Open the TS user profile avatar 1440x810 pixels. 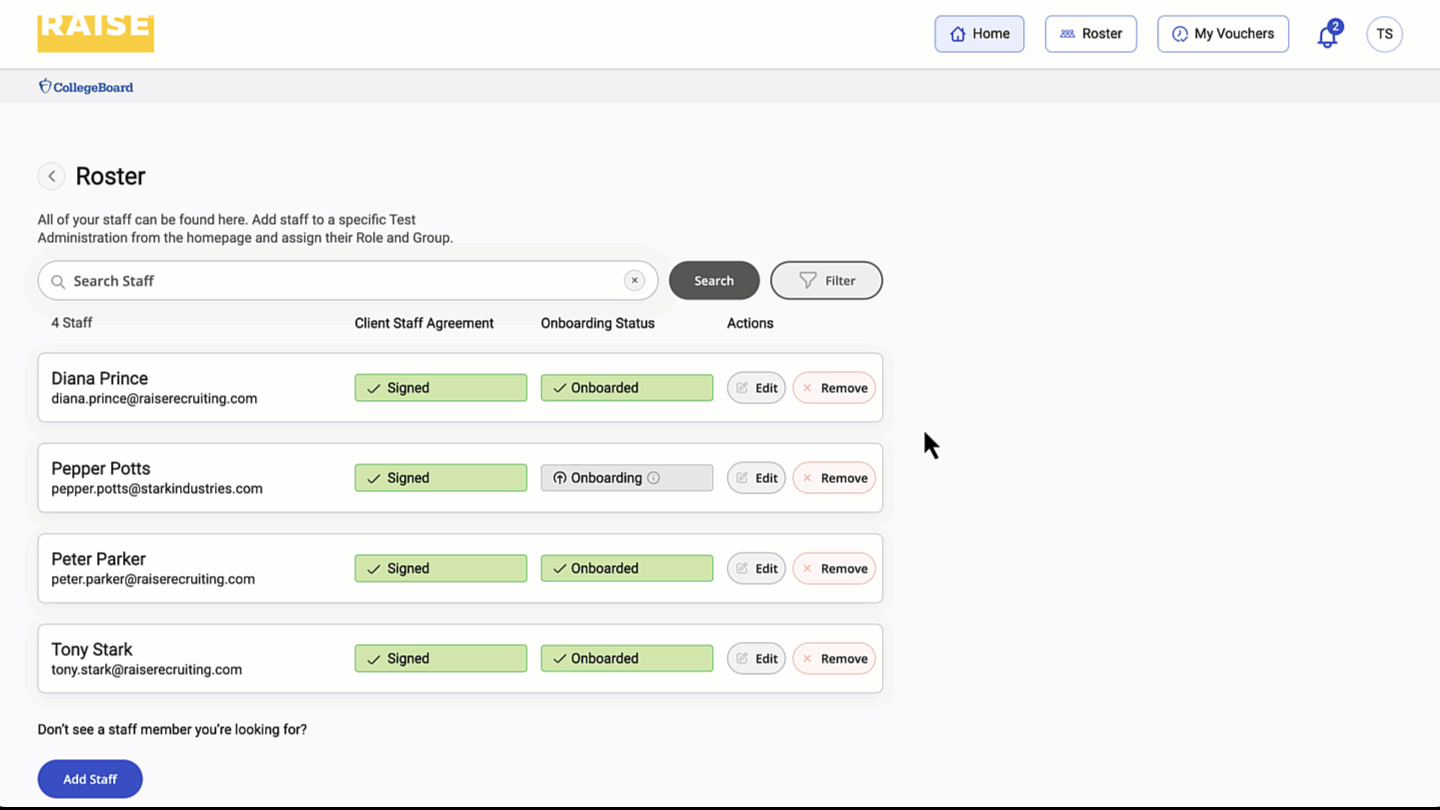tap(1384, 34)
